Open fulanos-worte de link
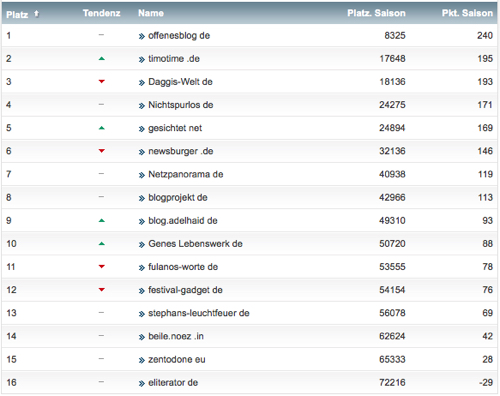This screenshot has height=396, width=500. pyautogui.click(x=183, y=267)
